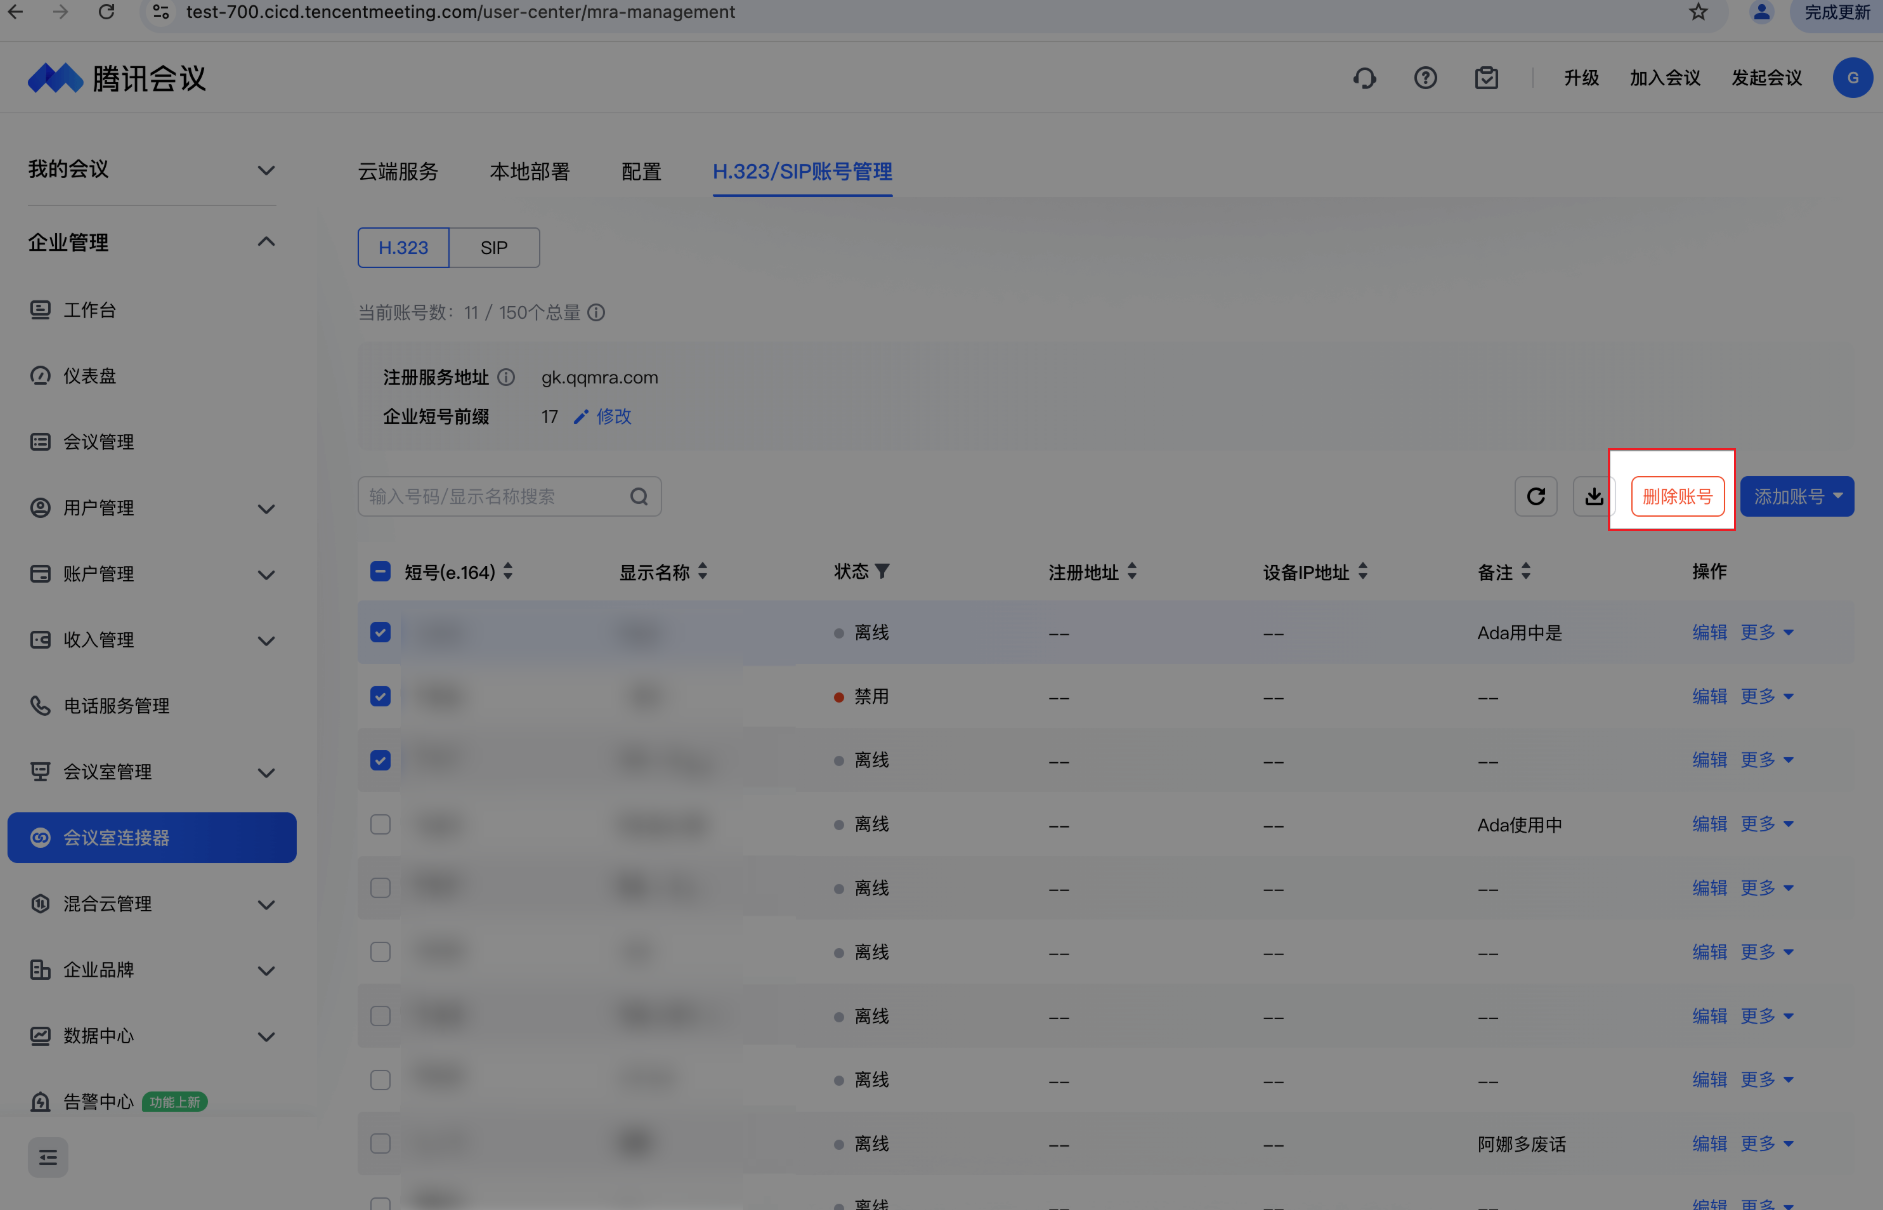This screenshot has width=1883, height=1210.
Task: Select 会议室连接器 sidebar item
Action: 152,837
